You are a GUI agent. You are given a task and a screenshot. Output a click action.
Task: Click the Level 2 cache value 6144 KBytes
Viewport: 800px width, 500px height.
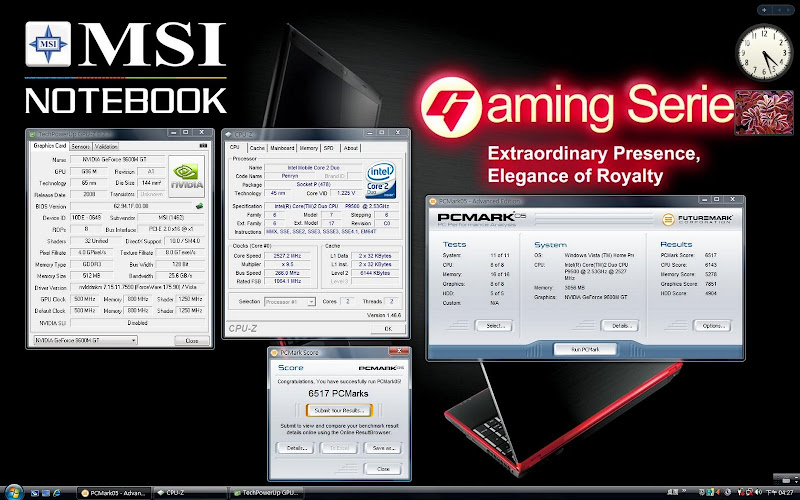point(375,273)
